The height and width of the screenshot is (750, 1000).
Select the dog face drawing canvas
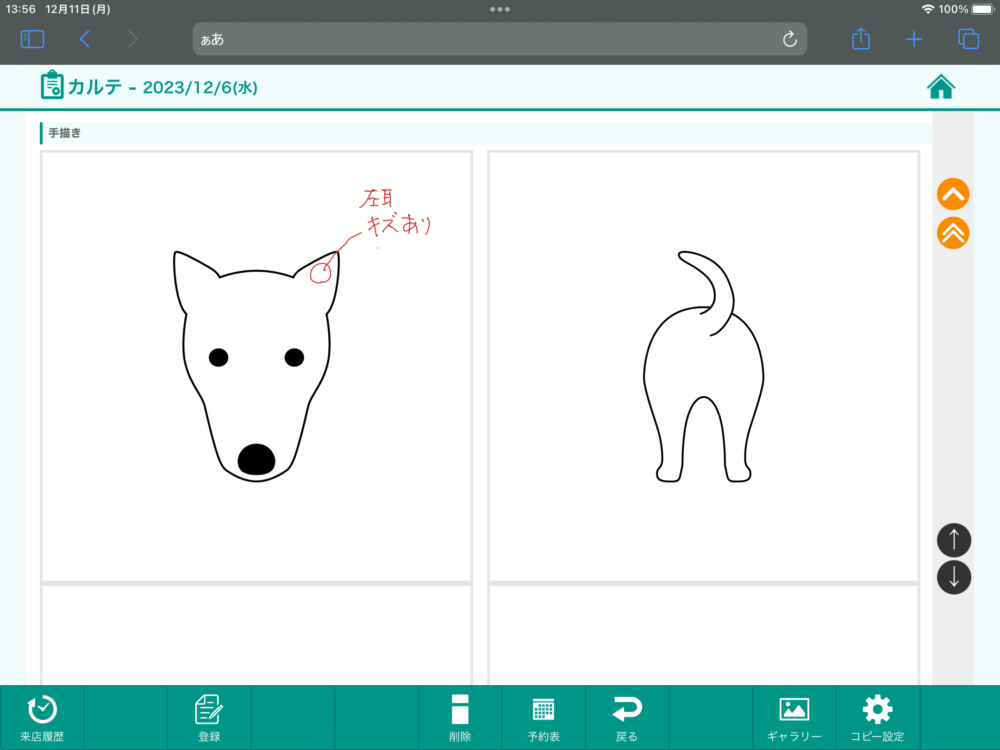point(256,366)
